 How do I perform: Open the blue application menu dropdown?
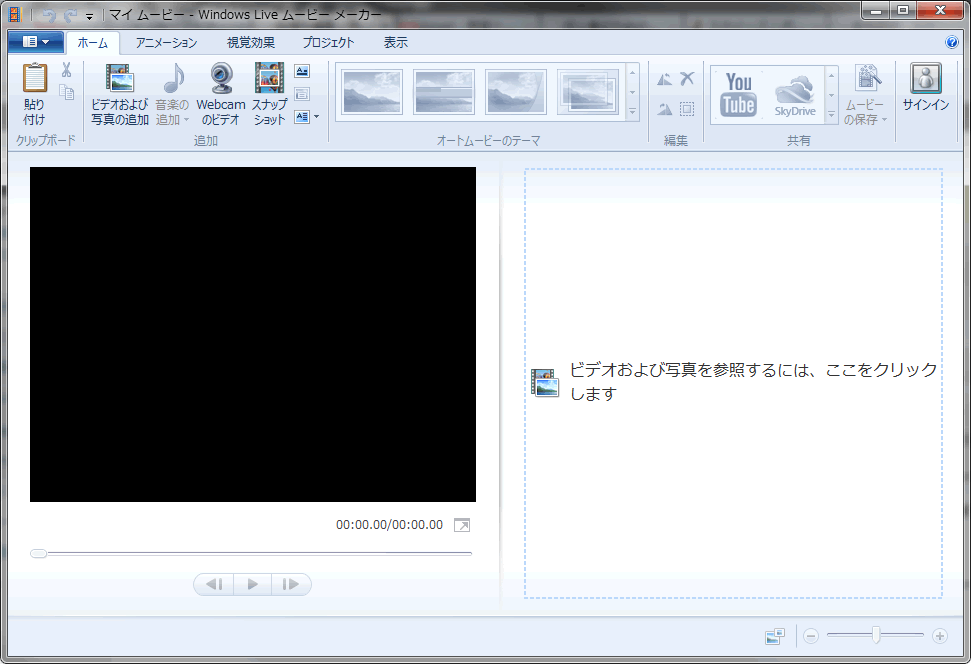click(36, 42)
